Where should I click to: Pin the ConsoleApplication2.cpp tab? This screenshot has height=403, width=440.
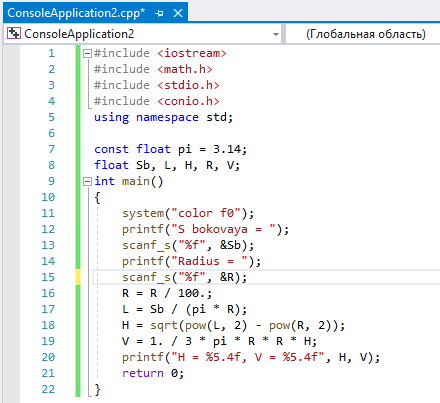coord(159,13)
